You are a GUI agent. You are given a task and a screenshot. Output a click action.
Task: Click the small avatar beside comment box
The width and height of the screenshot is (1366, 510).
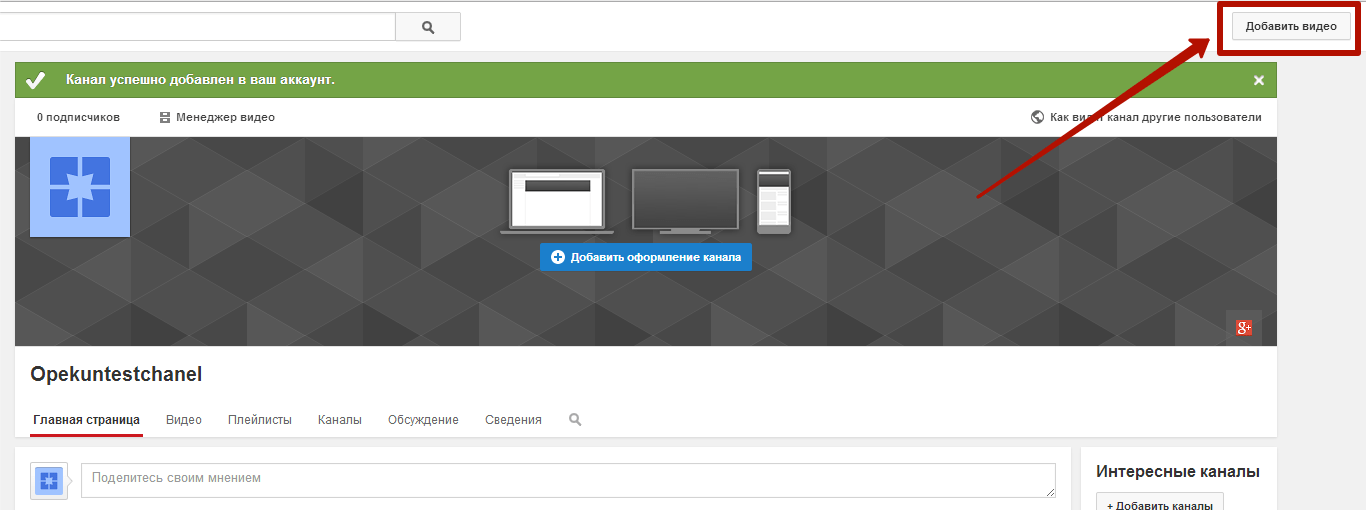[x=48, y=481]
